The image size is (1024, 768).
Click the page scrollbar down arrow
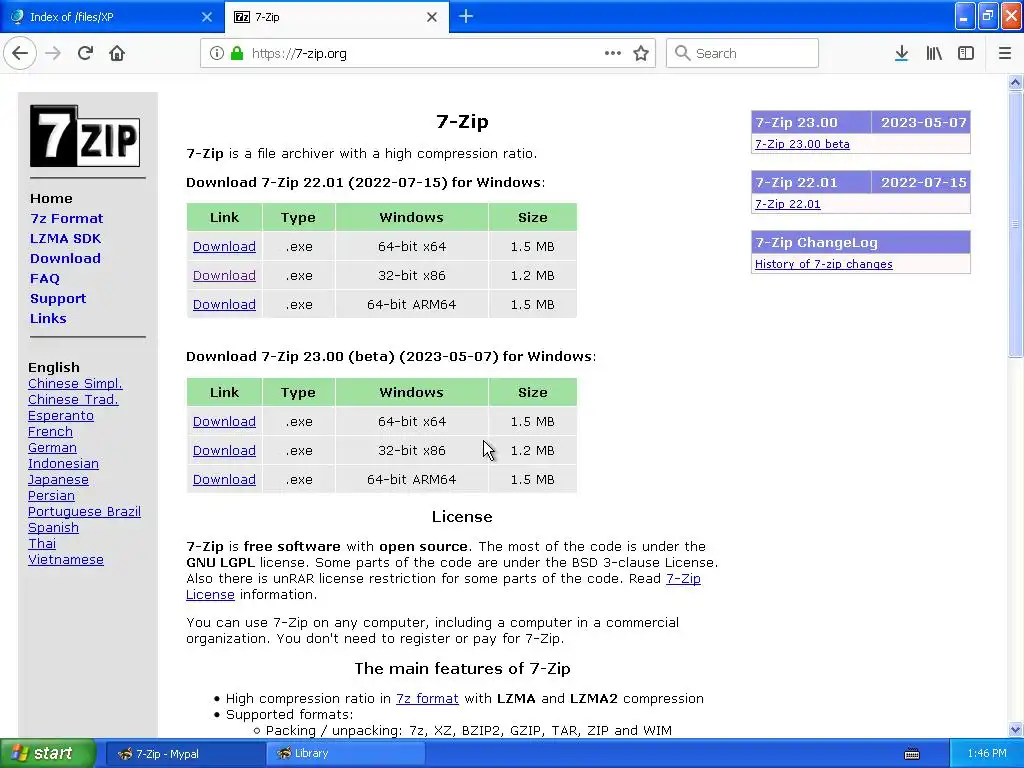(x=1015, y=729)
